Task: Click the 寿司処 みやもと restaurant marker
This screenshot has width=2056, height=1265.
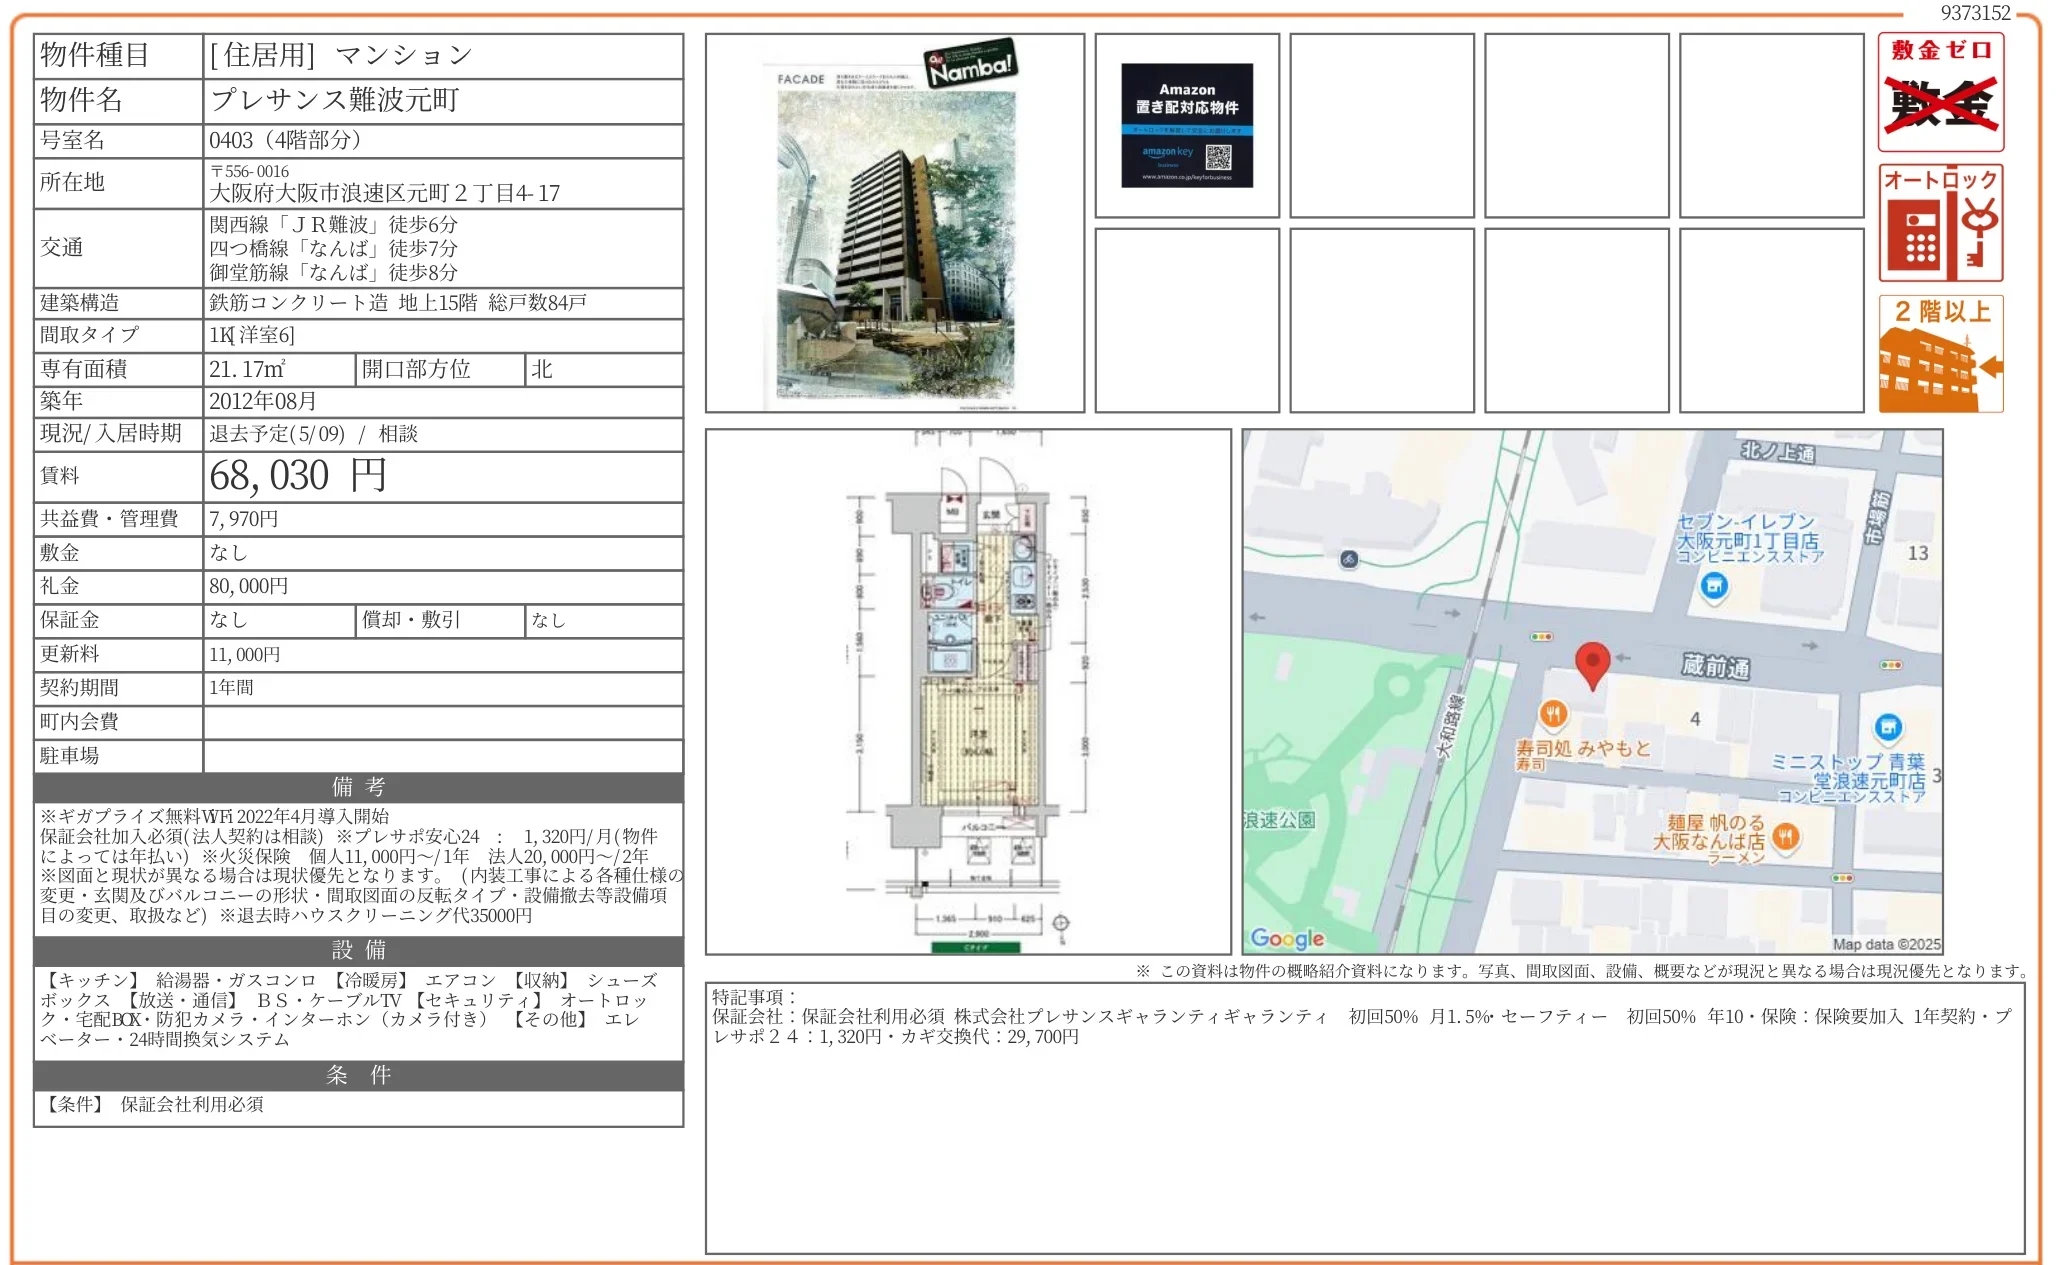Action: coord(1552,714)
